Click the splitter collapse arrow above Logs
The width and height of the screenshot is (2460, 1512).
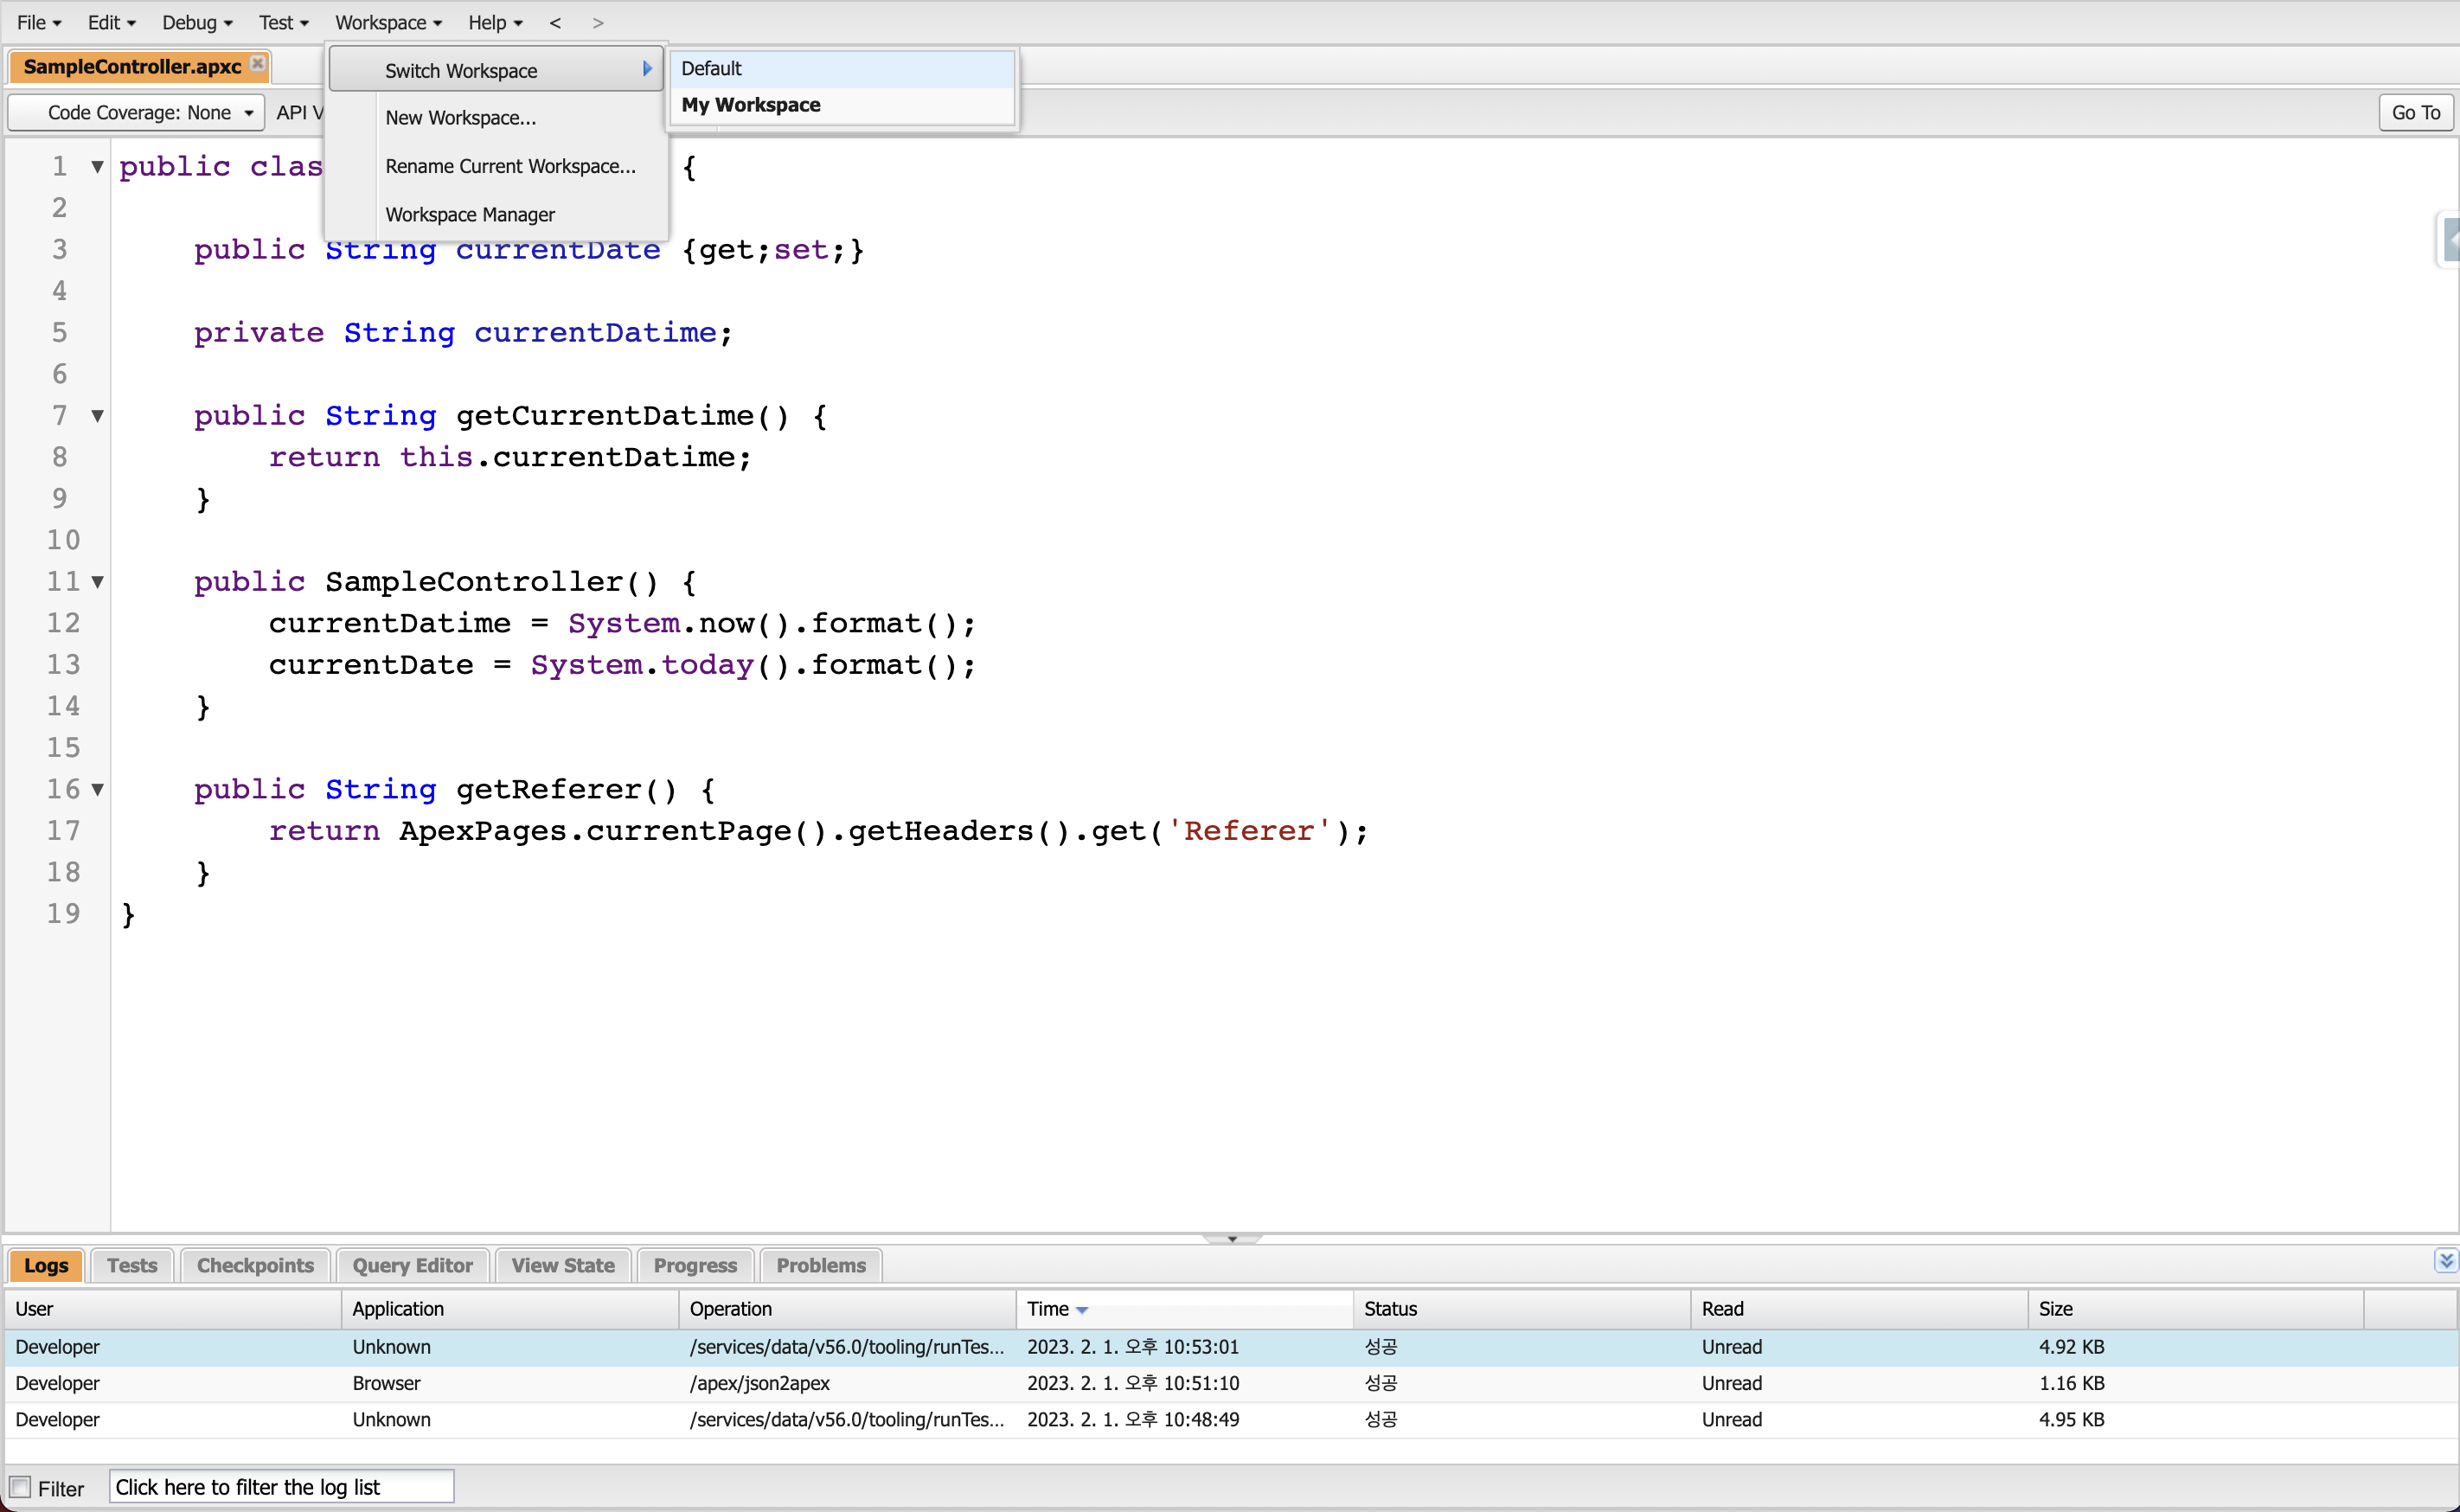coord(1231,1239)
